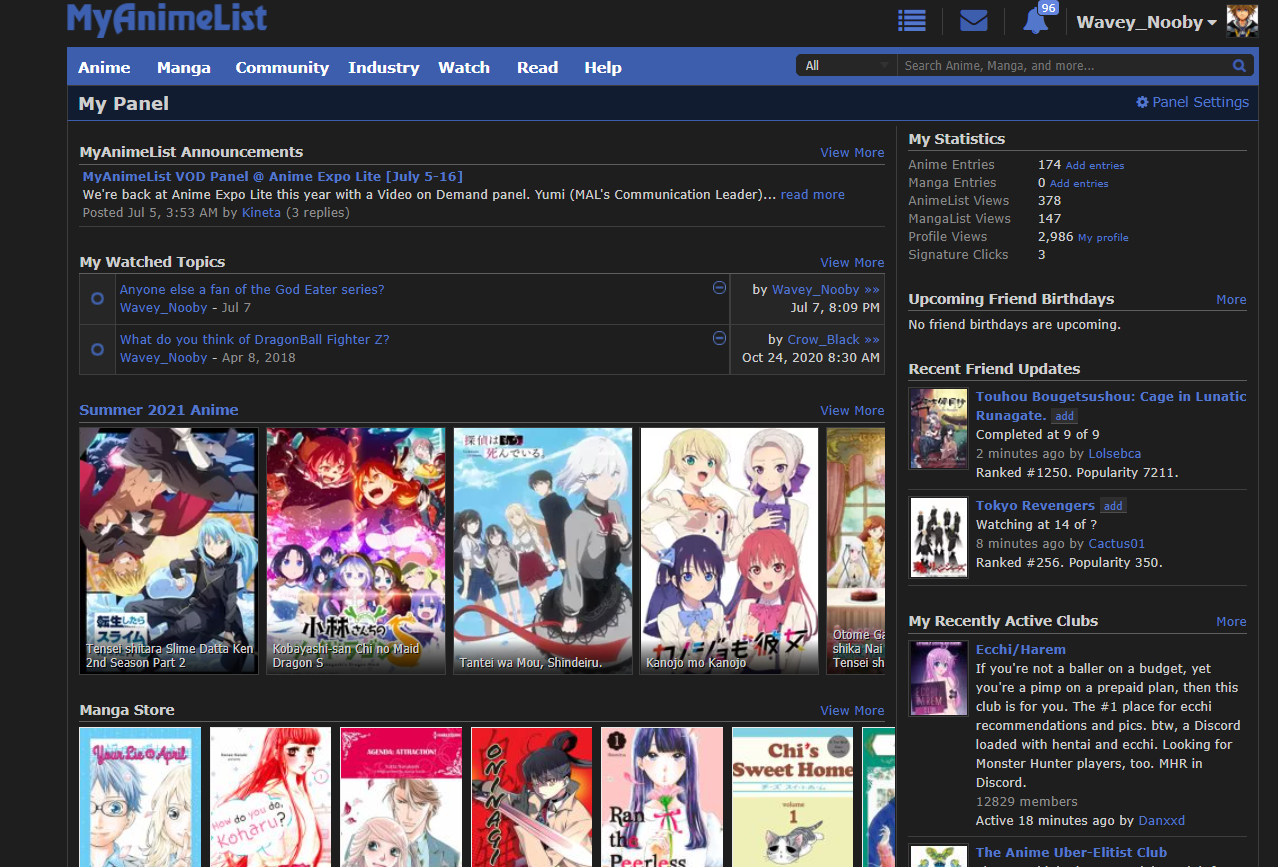Click the search magnifier icon
1278x867 pixels.
point(1240,66)
